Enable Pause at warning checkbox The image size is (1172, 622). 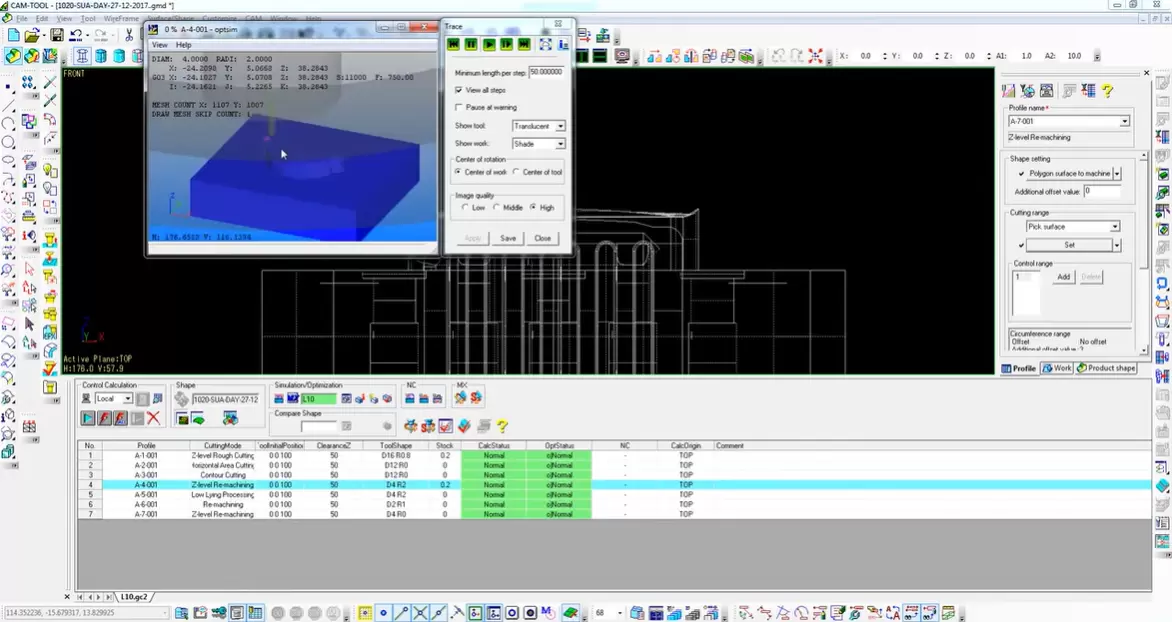coord(459,107)
